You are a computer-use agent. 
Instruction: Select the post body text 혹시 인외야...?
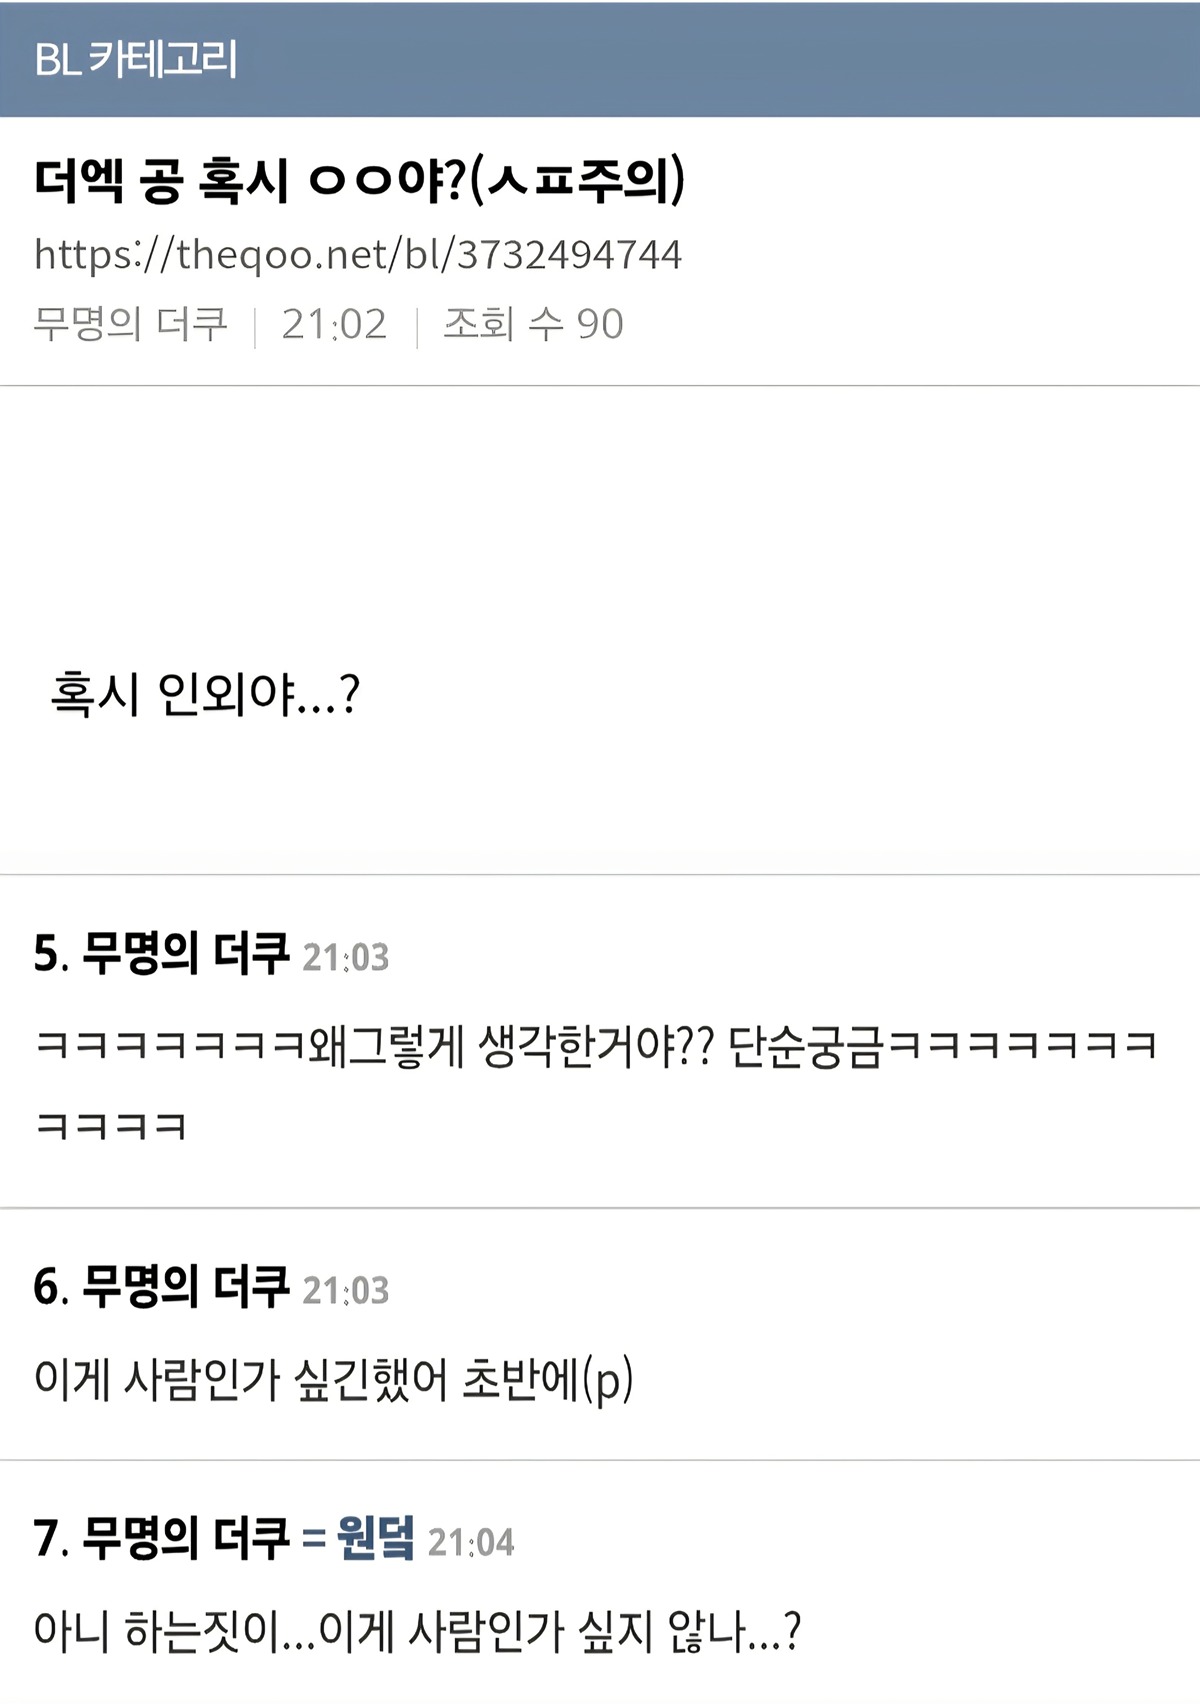pyautogui.click(x=205, y=693)
